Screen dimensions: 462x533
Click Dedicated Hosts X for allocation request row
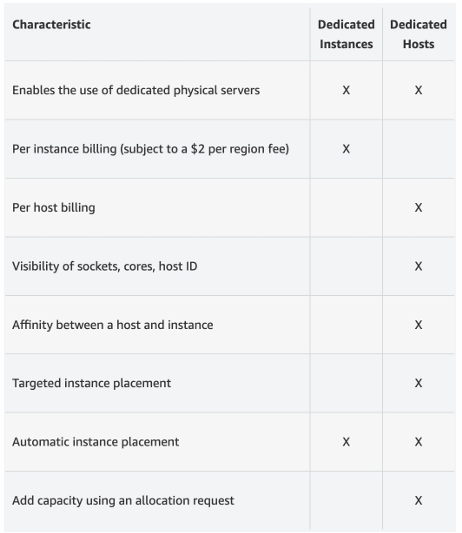[x=418, y=501]
